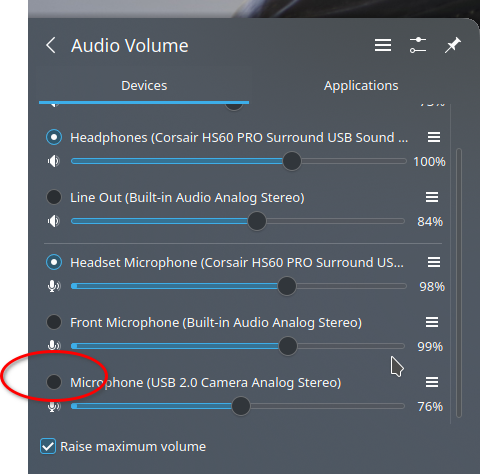Select Front Microphone as default input
Viewport: 480px width, 474px height.
[x=54, y=322]
